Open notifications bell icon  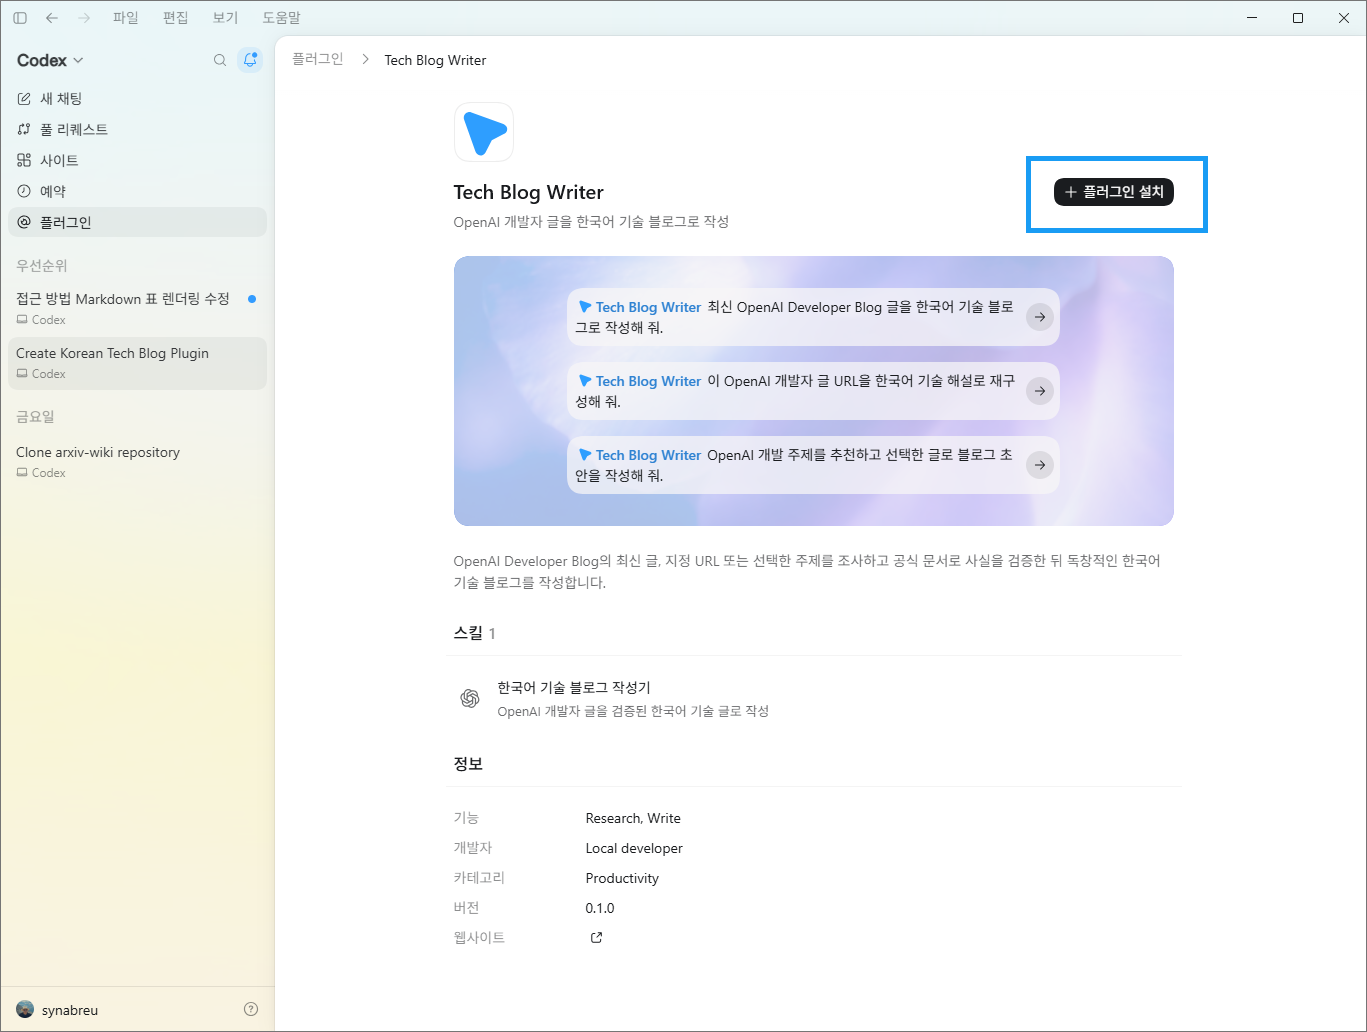250,60
